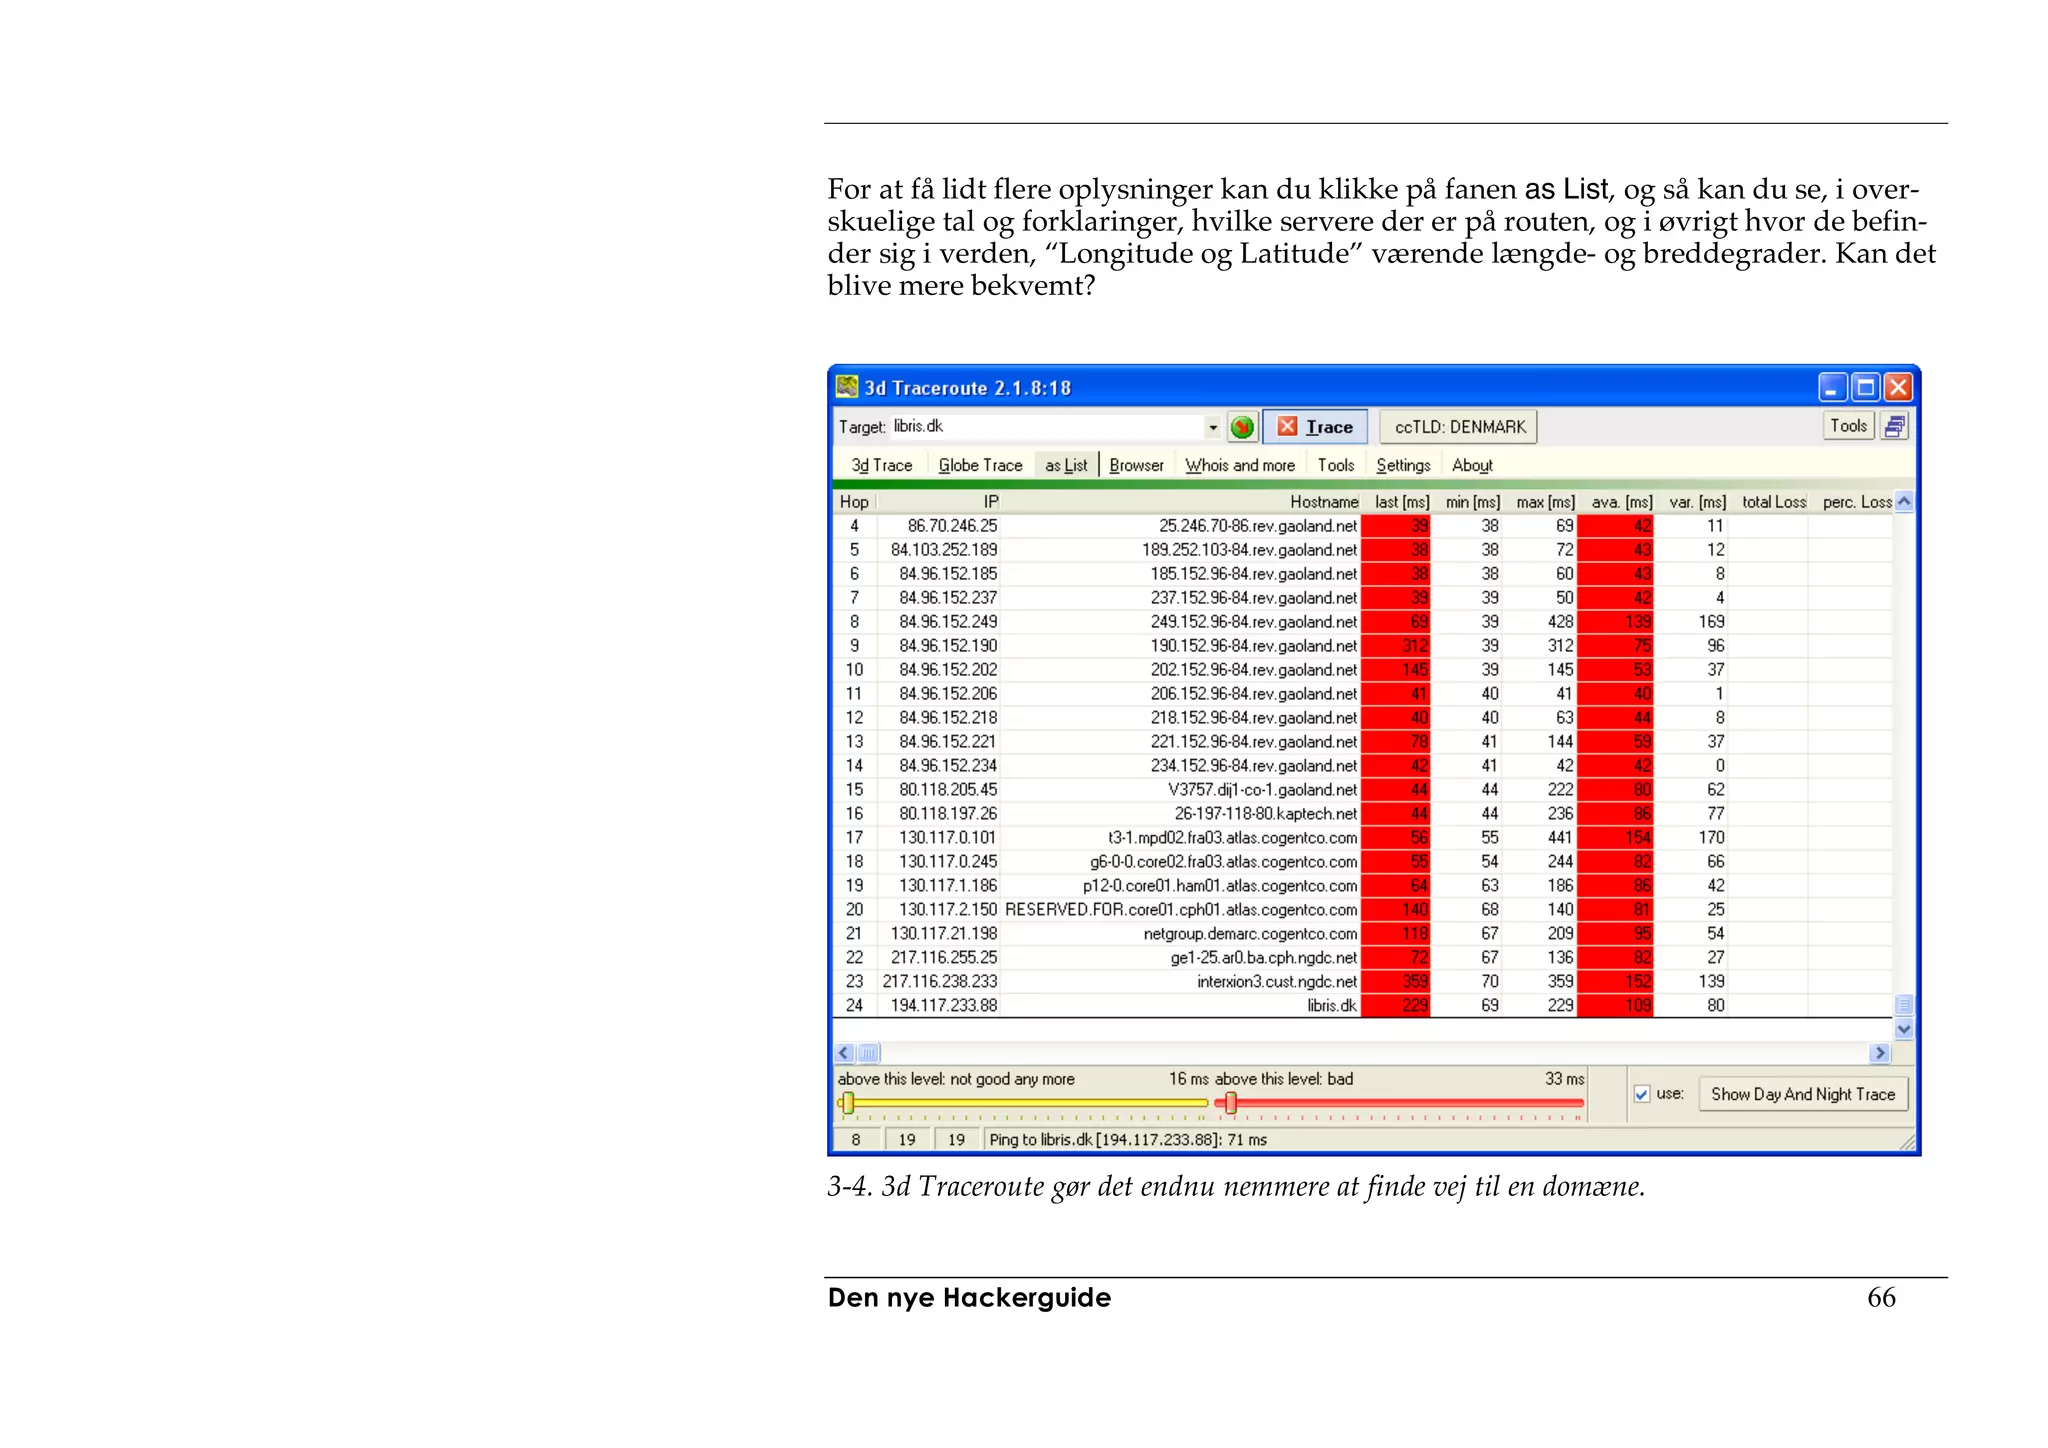Switch to the Globe Trace tab

980,465
